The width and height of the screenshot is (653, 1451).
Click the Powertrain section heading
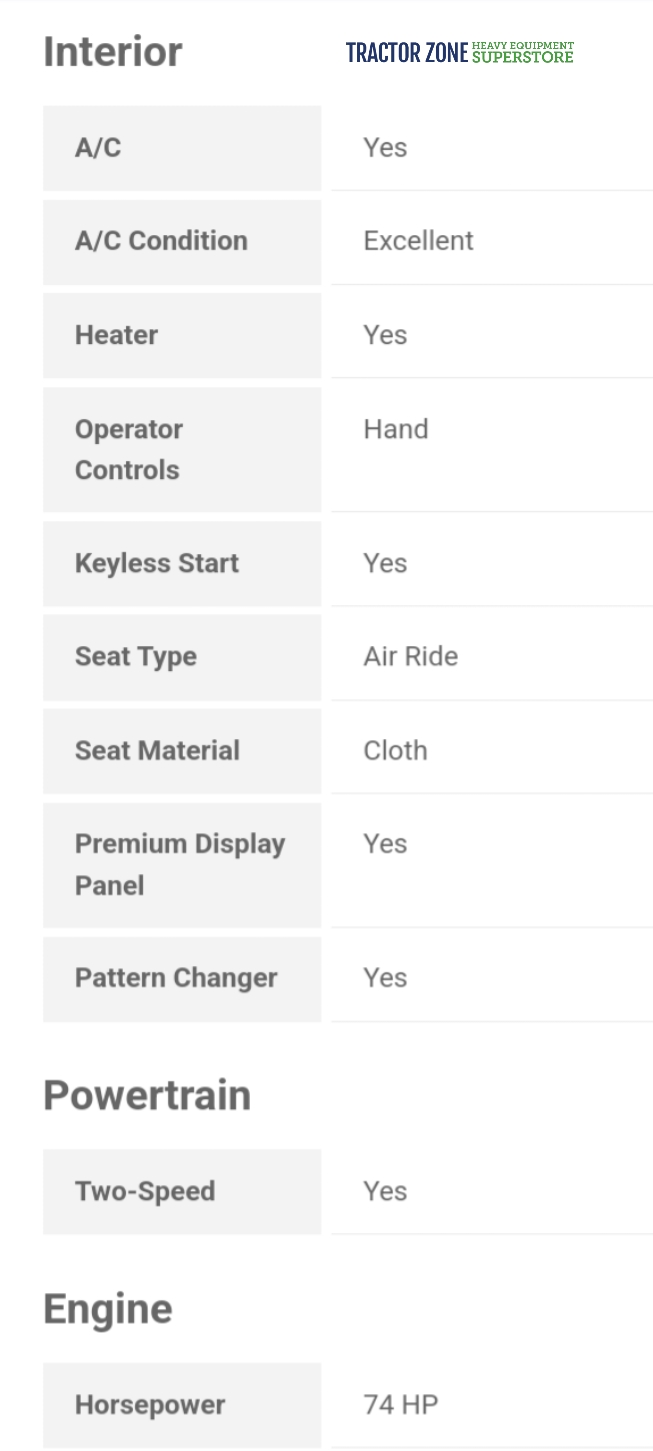147,1095
